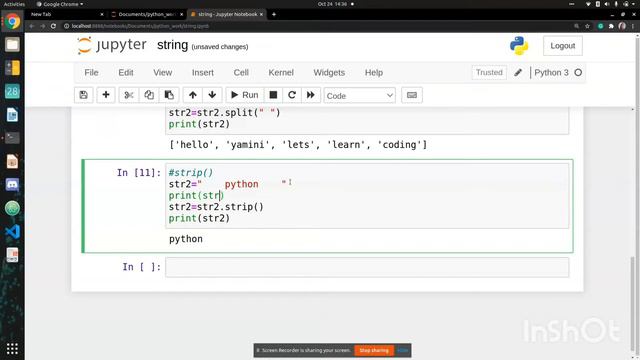The image size is (640, 360).
Task: Open the command palette keyboard icon
Action: [412, 95]
